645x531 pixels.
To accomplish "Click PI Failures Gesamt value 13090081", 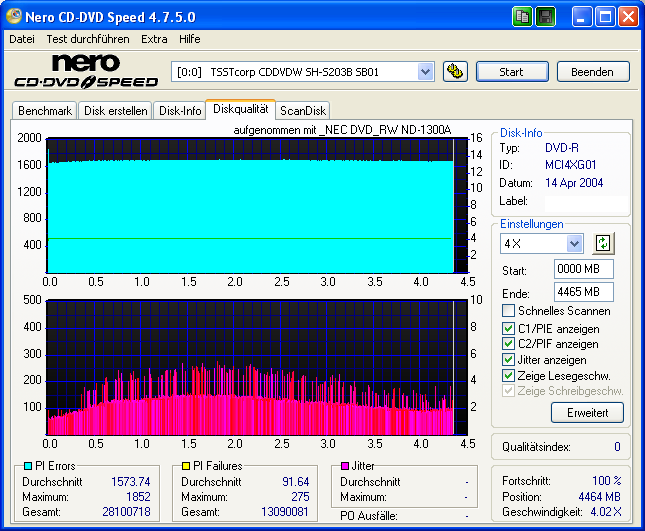I will coord(285,512).
